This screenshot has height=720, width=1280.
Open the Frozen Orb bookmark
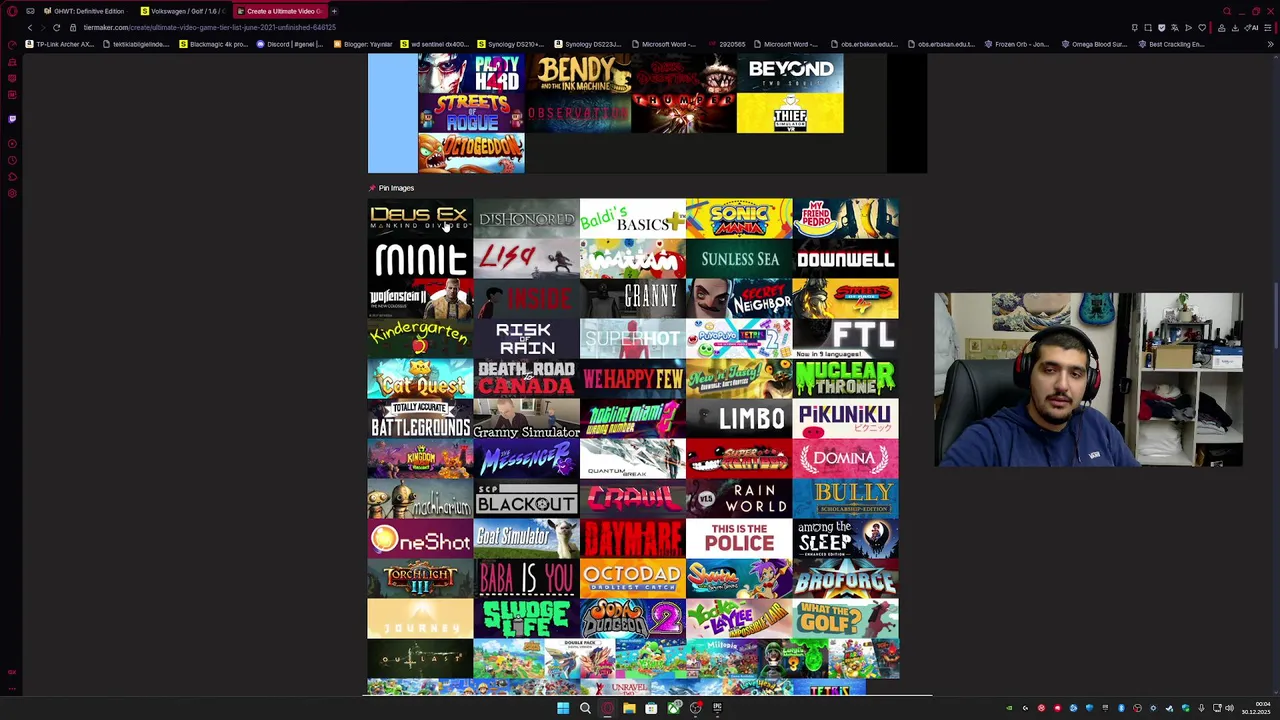click(x=1017, y=44)
